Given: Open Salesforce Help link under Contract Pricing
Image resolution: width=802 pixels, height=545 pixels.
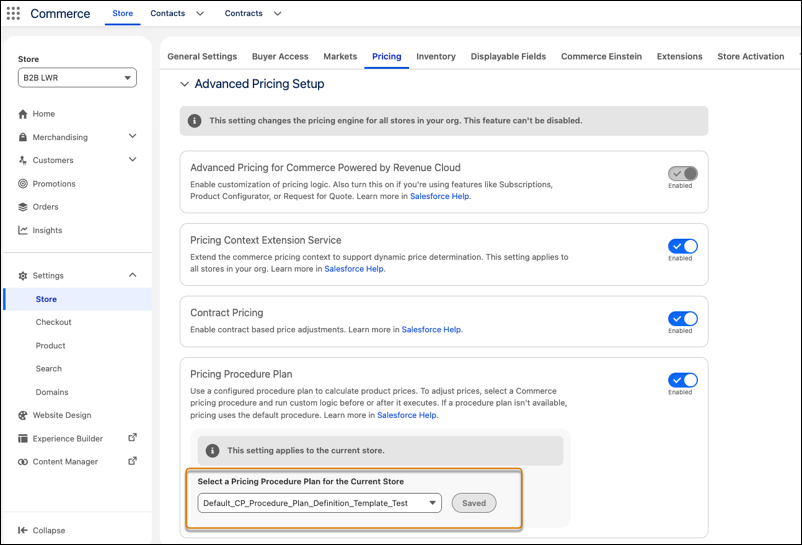Looking at the screenshot, I should tap(431, 330).
